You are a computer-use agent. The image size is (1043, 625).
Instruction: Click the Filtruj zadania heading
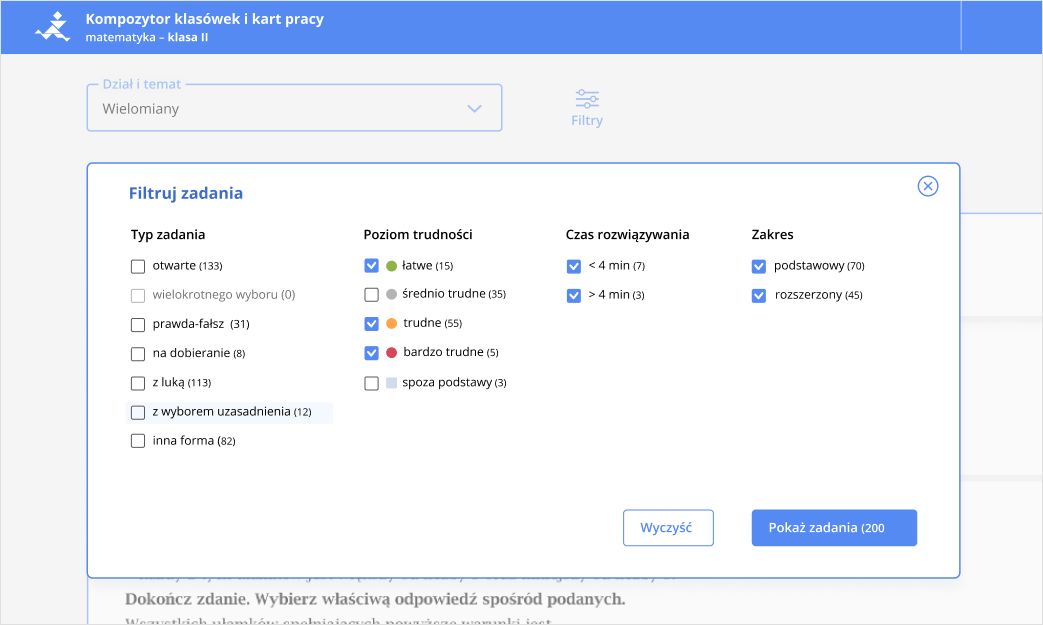pyautogui.click(x=186, y=193)
